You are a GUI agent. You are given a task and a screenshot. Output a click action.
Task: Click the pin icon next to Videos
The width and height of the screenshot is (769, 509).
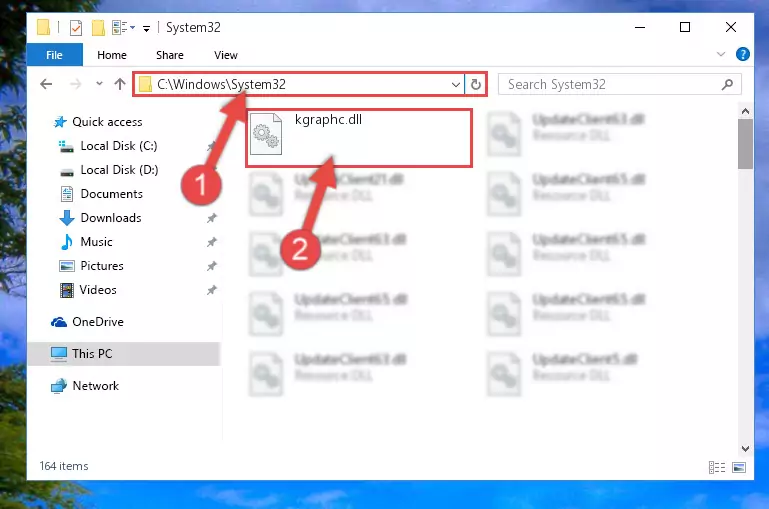[211, 290]
